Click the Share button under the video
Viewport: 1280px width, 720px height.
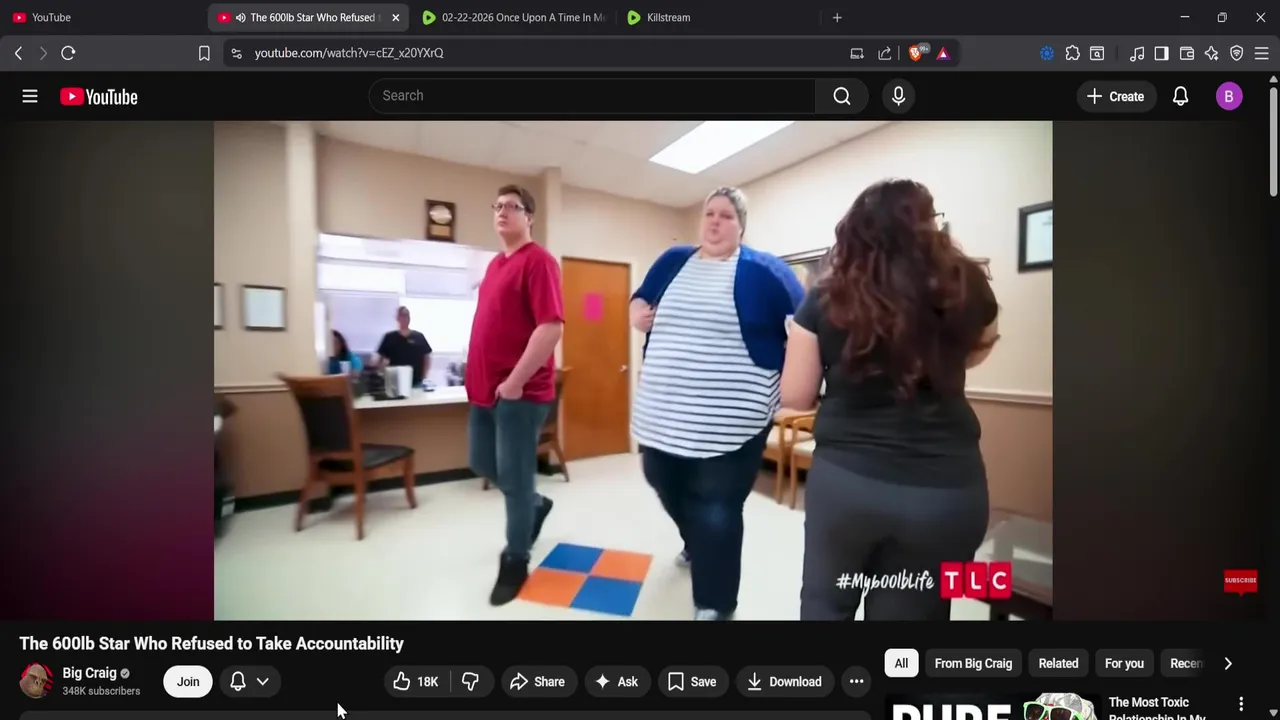coord(537,682)
